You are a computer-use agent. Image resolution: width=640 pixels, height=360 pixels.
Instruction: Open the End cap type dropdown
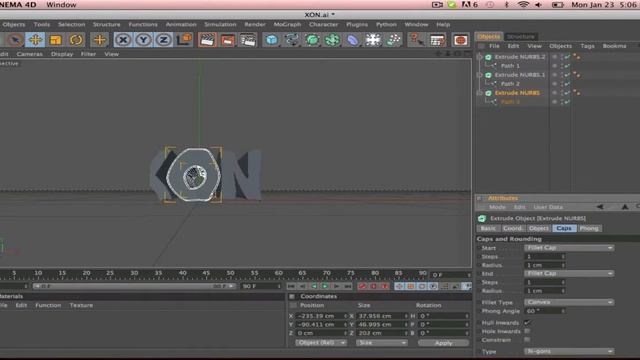point(569,273)
